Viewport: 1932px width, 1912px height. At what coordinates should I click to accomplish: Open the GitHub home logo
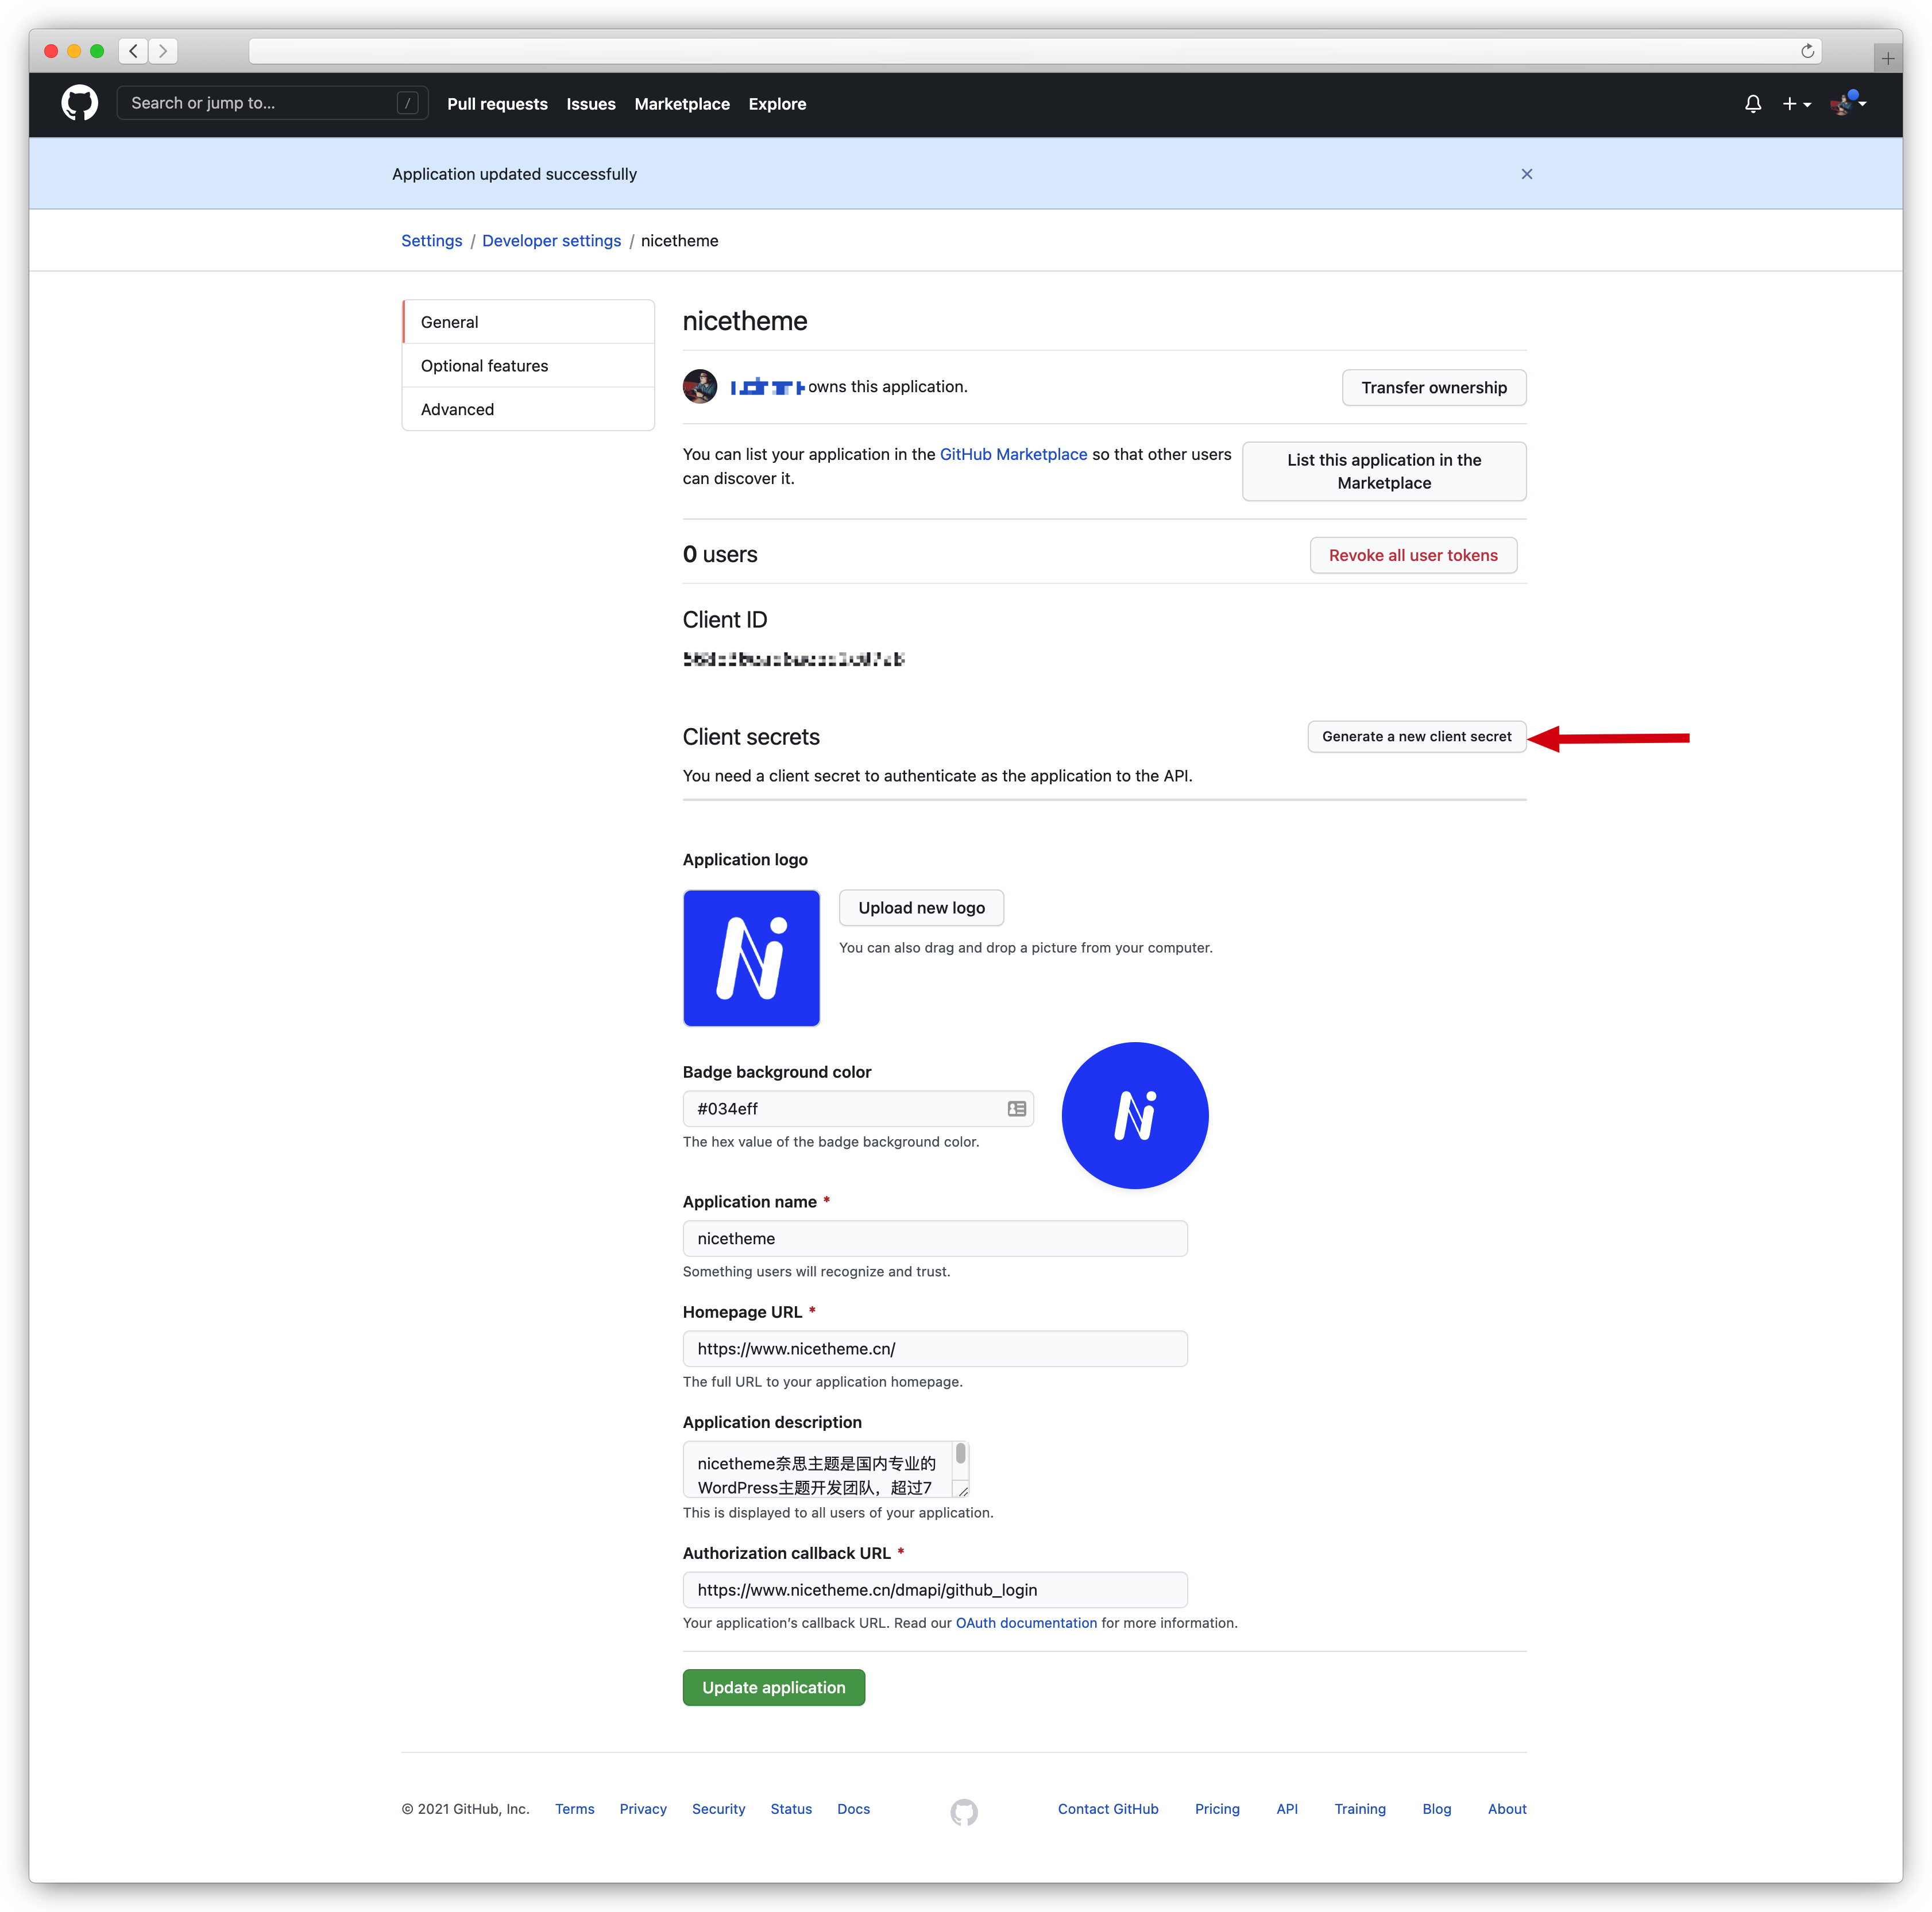pos(80,103)
